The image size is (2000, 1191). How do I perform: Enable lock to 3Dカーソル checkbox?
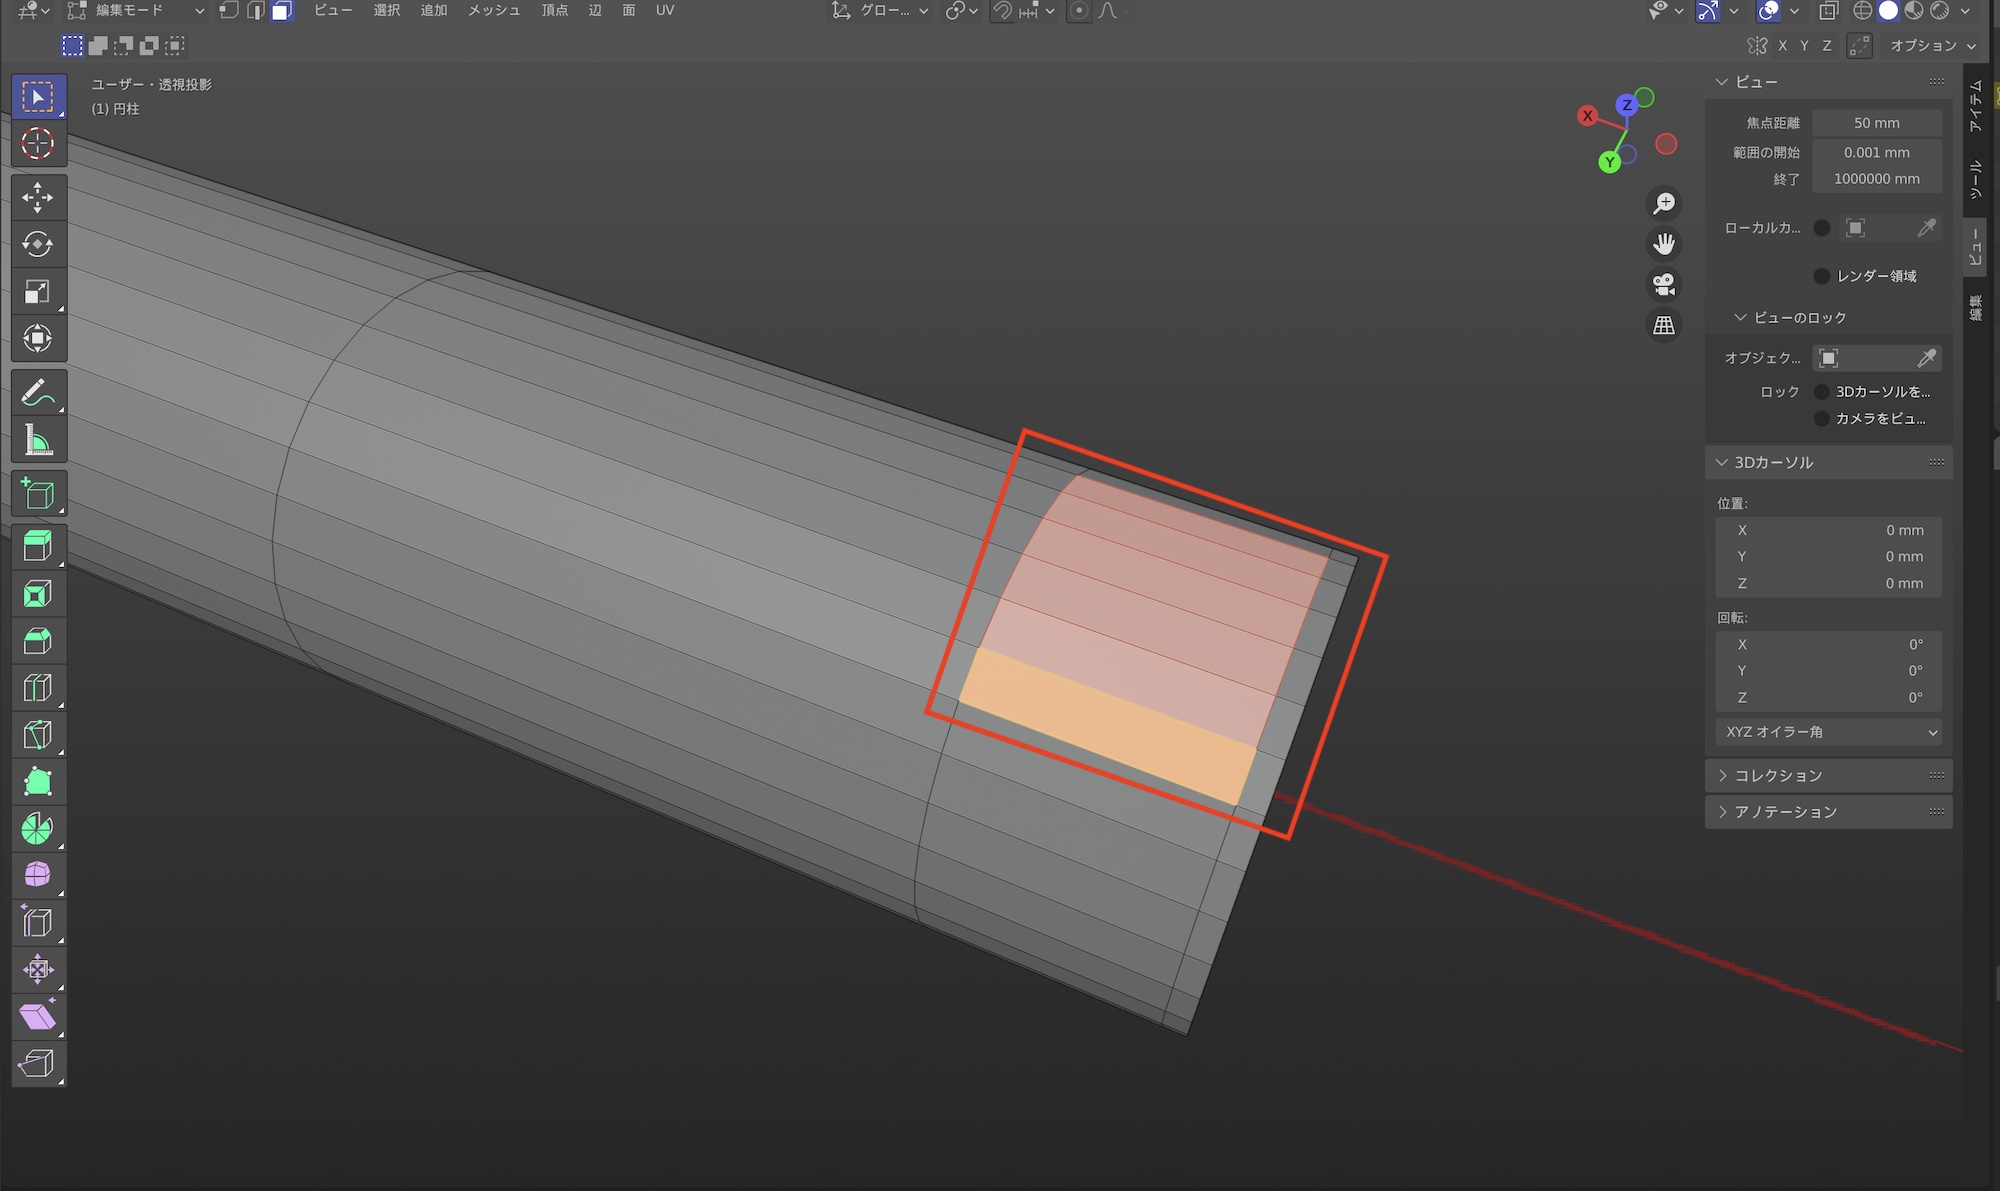(x=1822, y=392)
